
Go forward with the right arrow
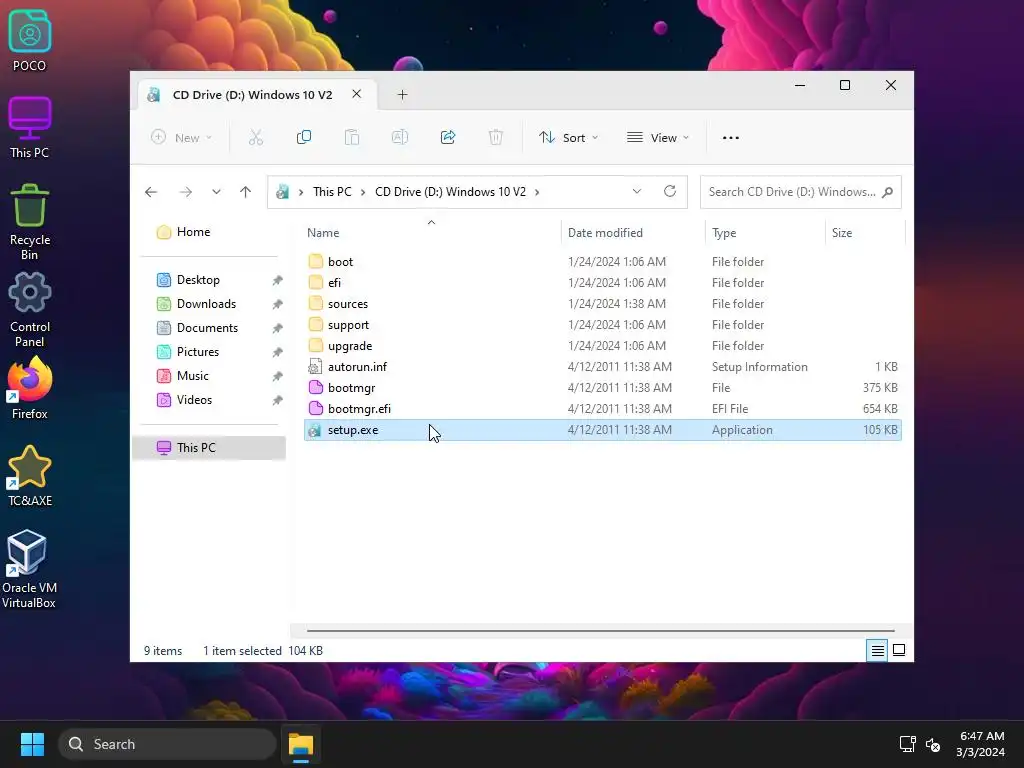[x=185, y=192]
